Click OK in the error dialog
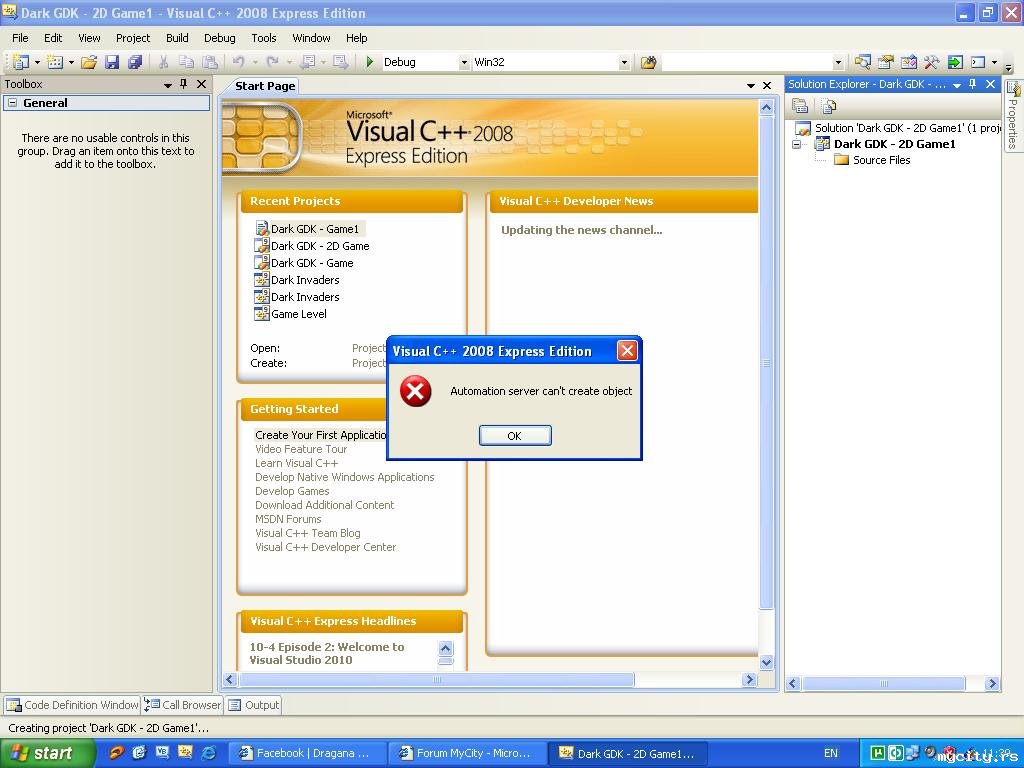 (x=515, y=436)
